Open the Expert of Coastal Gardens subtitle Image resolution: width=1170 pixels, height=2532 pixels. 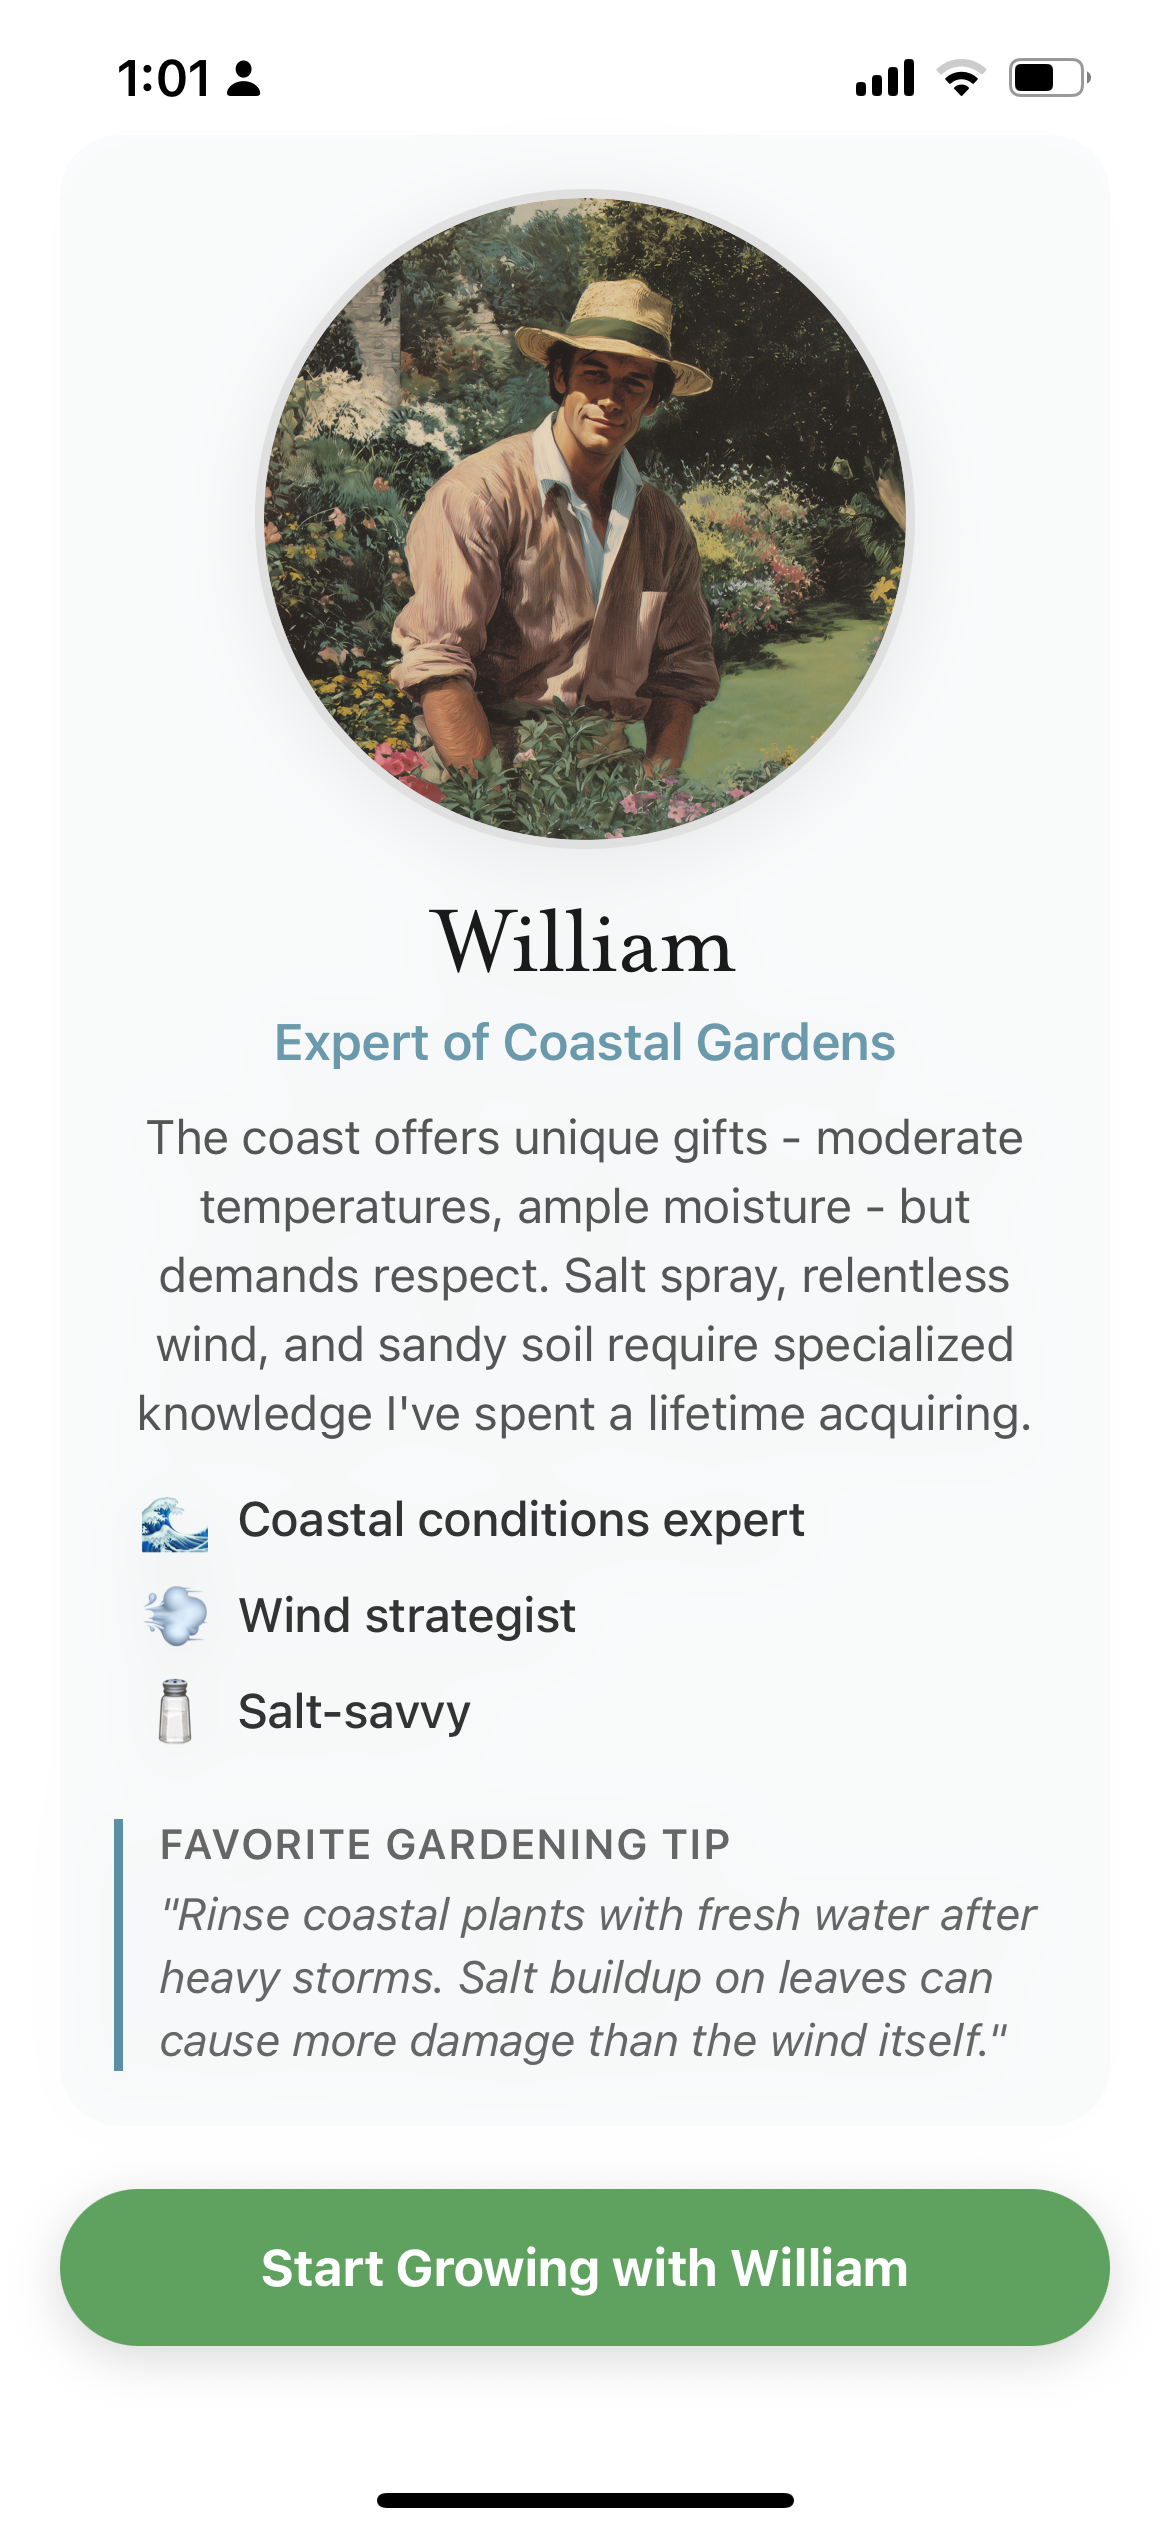click(585, 1044)
